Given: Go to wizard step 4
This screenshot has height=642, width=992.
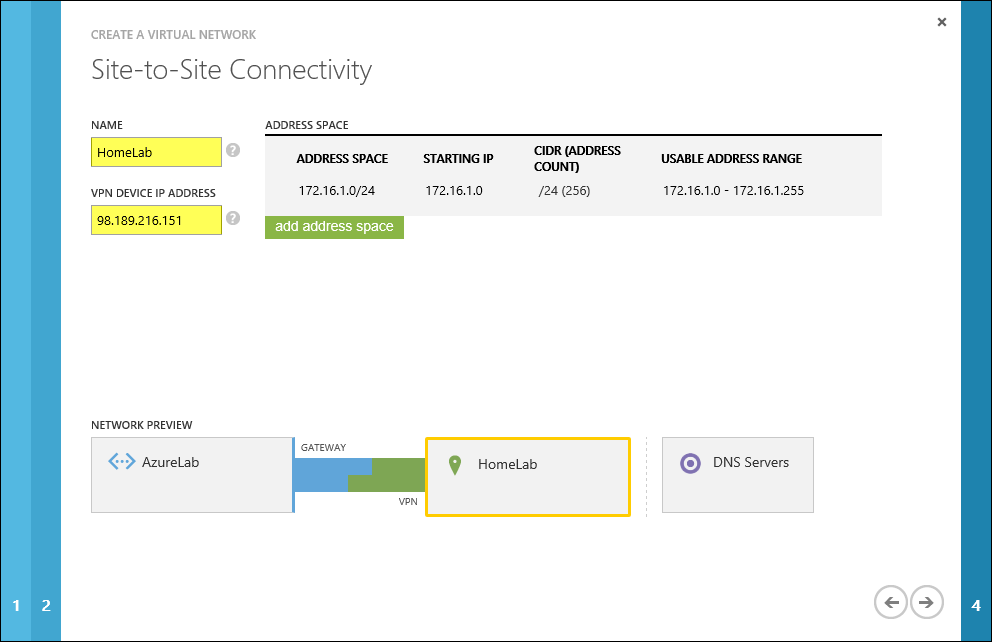Looking at the screenshot, I should [975, 605].
